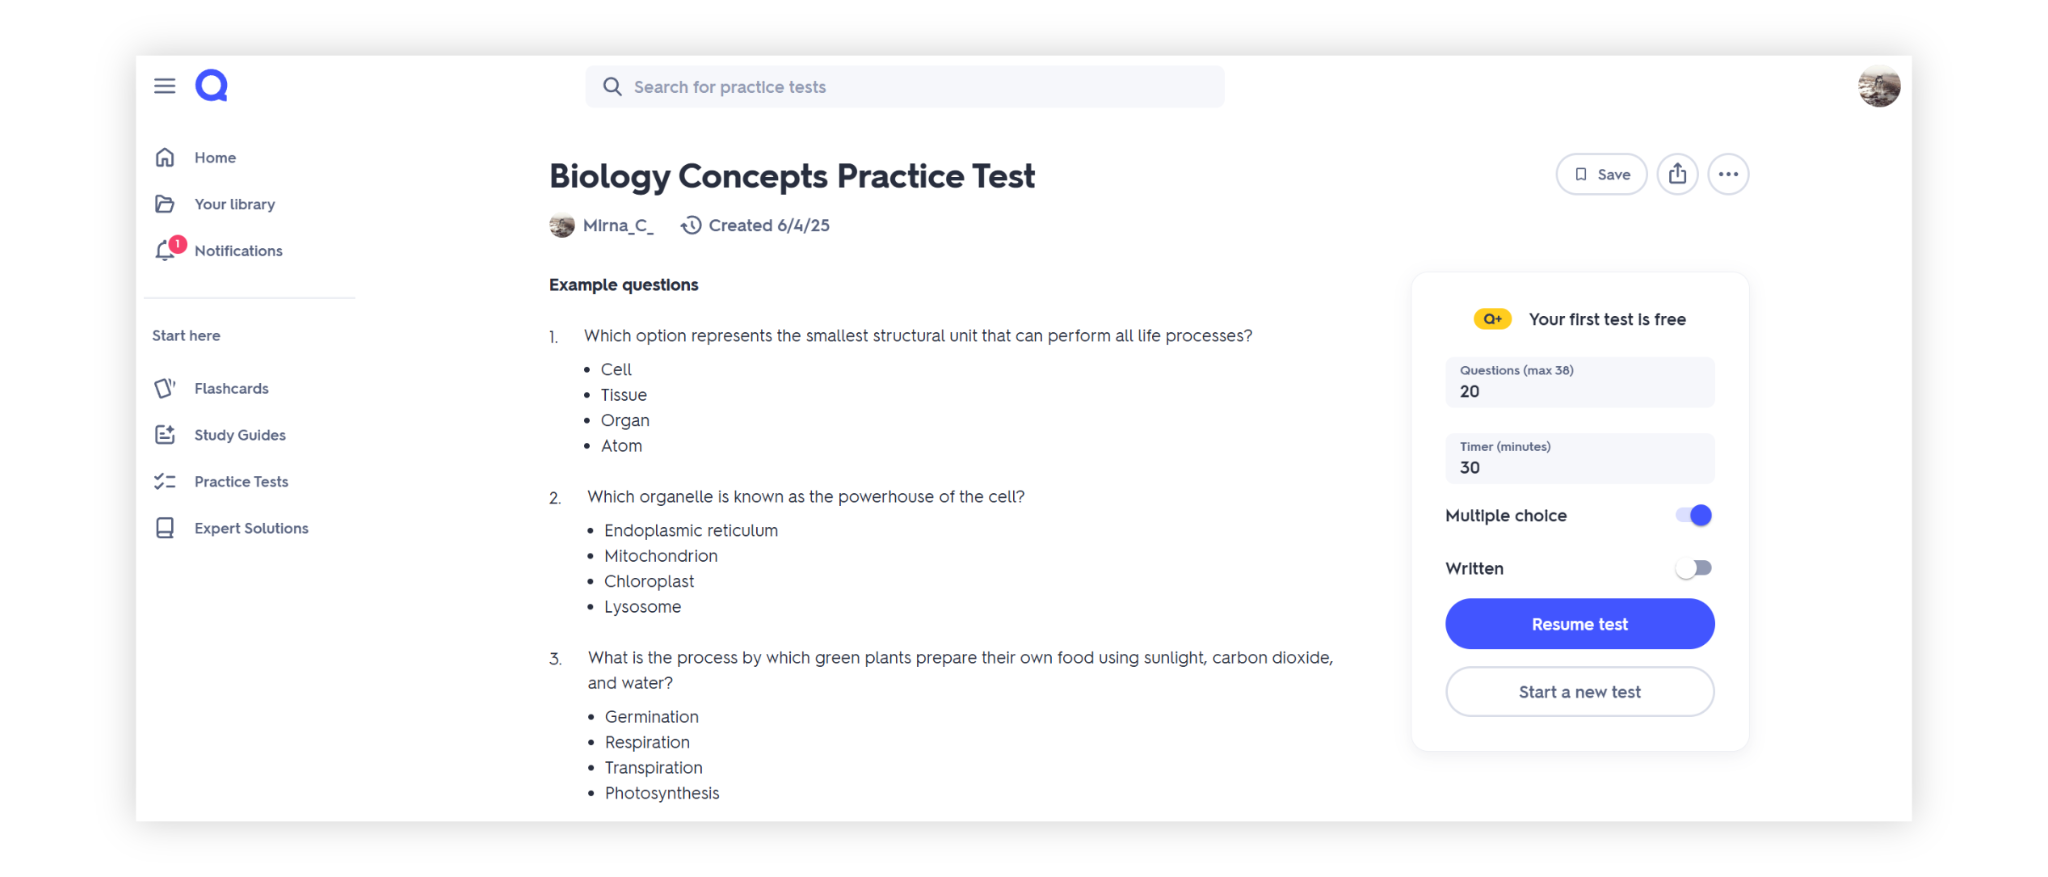The height and width of the screenshot is (877, 2048).
Task: Resume the practice test
Action: click(1579, 623)
